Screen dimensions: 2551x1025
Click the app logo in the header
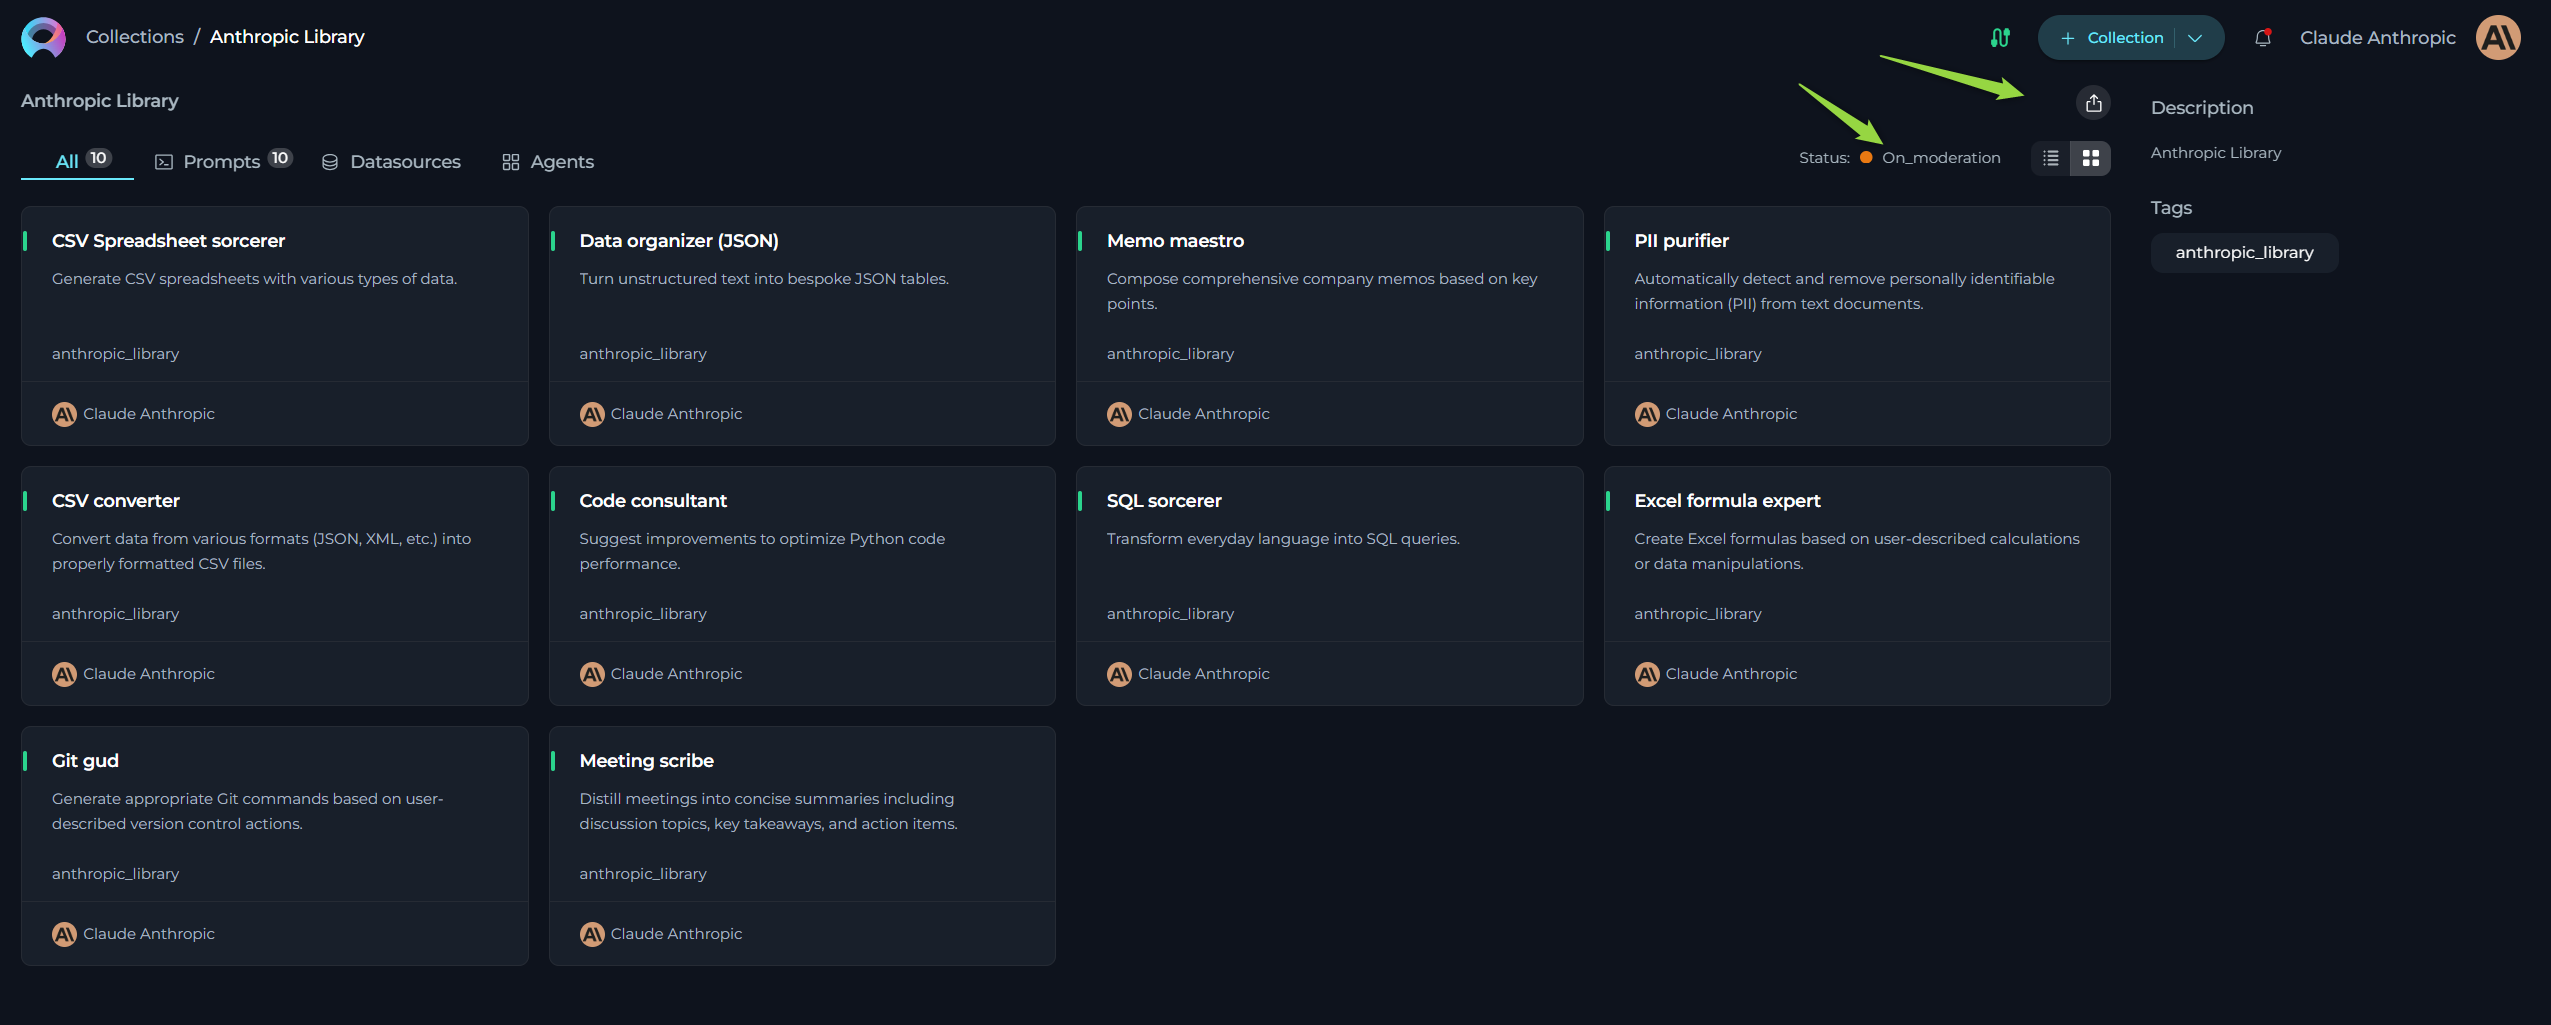[43, 38]
